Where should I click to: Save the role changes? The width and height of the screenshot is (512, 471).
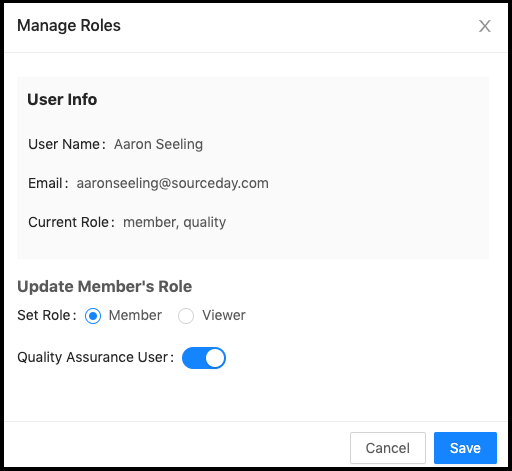[x=465, y=448]
